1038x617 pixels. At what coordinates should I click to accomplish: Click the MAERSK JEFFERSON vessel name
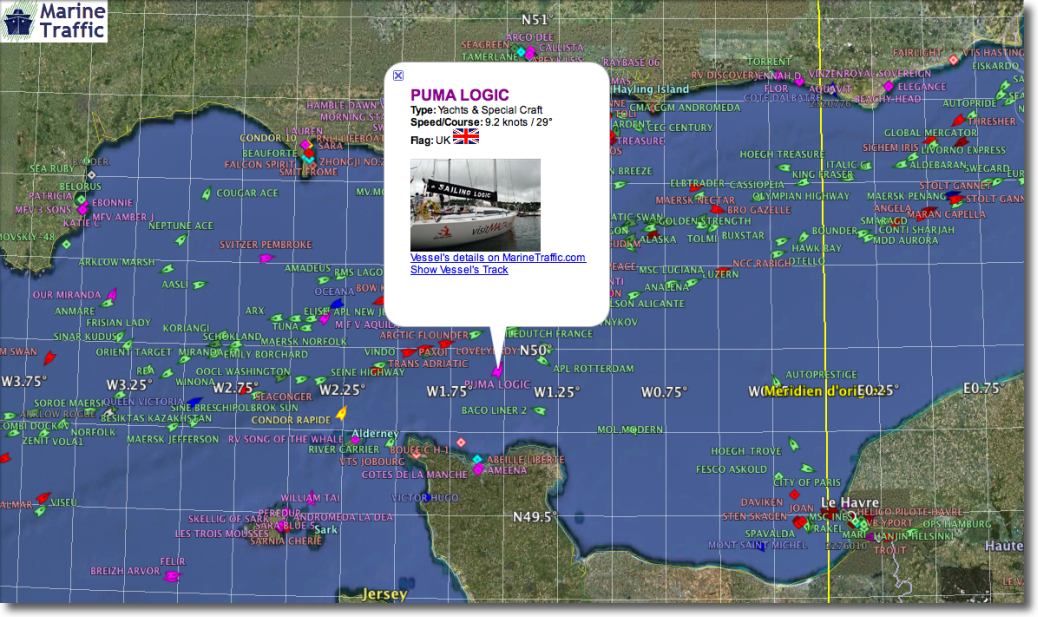coord(173,439)
